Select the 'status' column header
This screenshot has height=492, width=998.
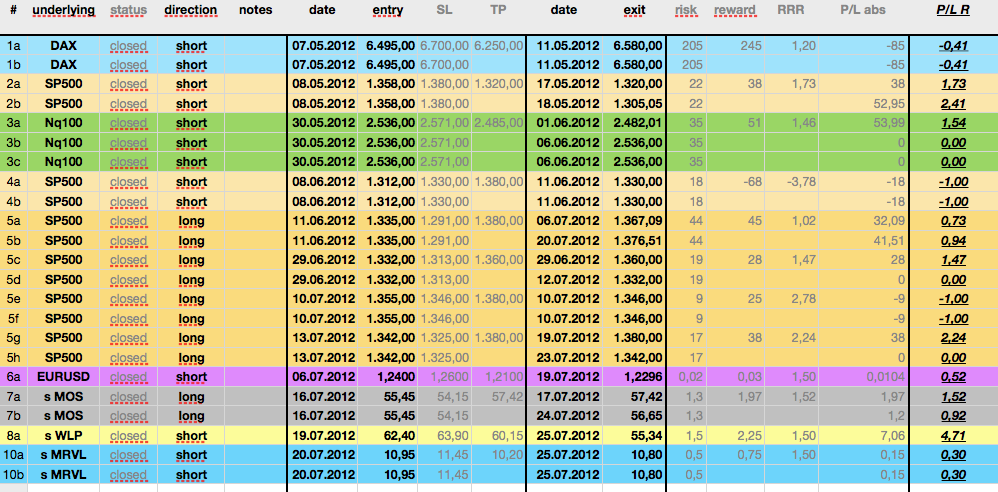point(128,11)
